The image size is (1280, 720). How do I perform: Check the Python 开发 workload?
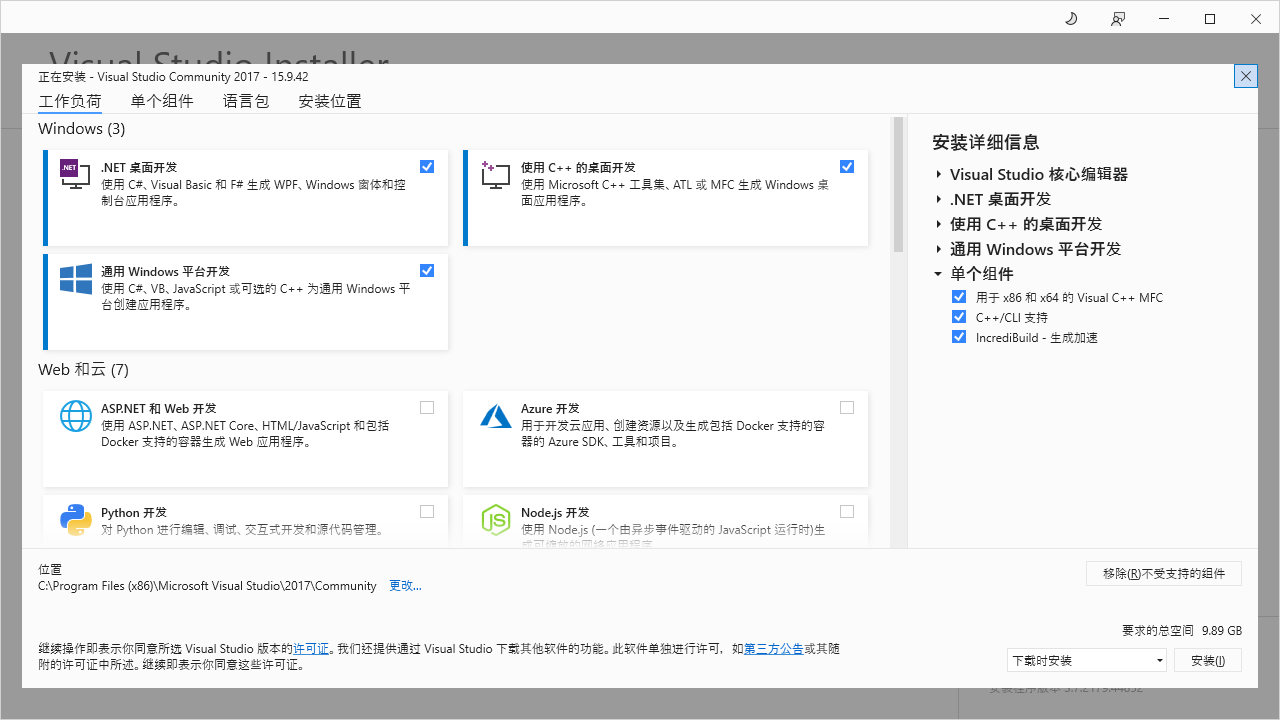tap(427, 511)
